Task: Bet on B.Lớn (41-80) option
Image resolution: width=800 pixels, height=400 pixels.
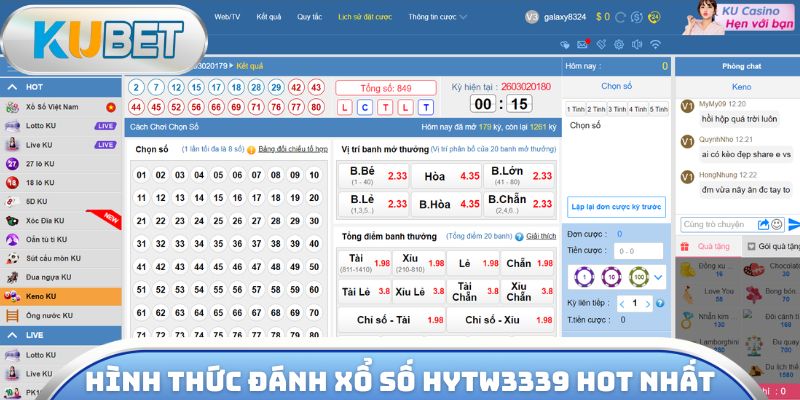Action: point(519,176)
